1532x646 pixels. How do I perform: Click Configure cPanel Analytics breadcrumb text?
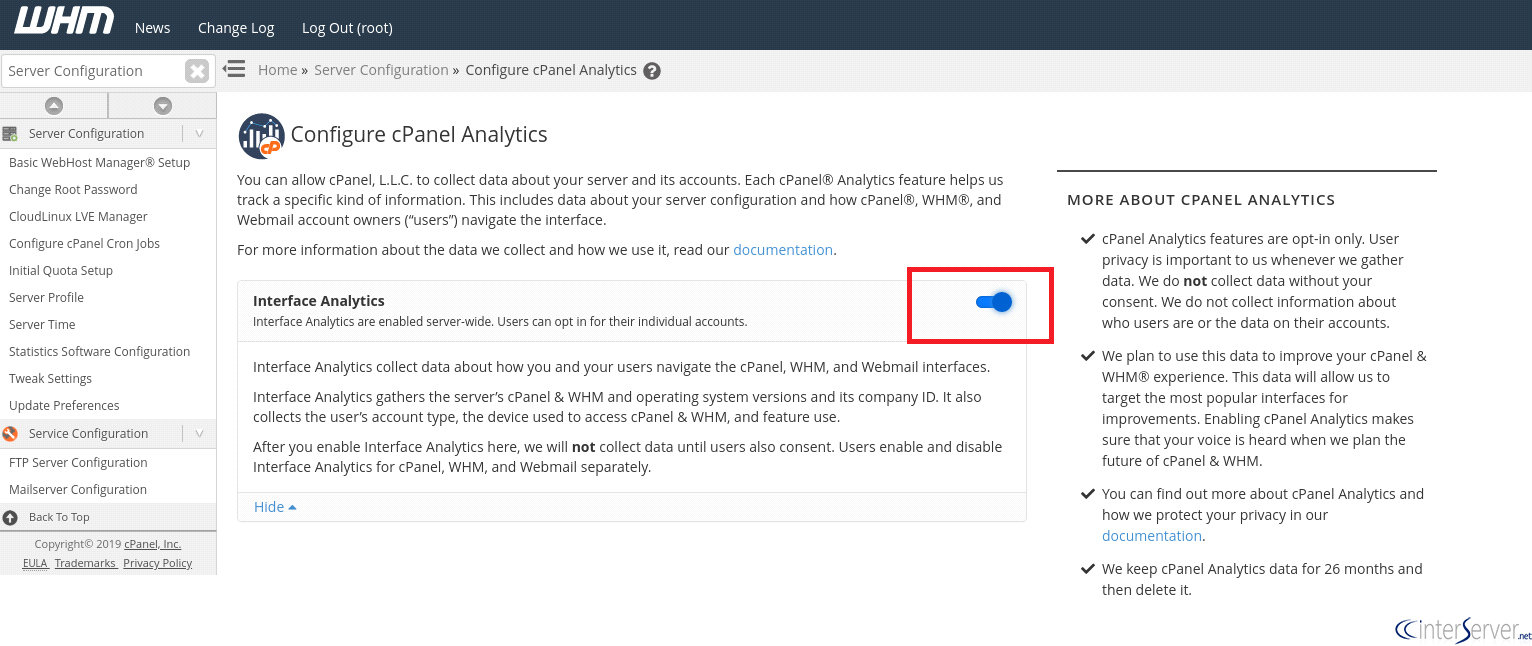click(x=551, y=70)
